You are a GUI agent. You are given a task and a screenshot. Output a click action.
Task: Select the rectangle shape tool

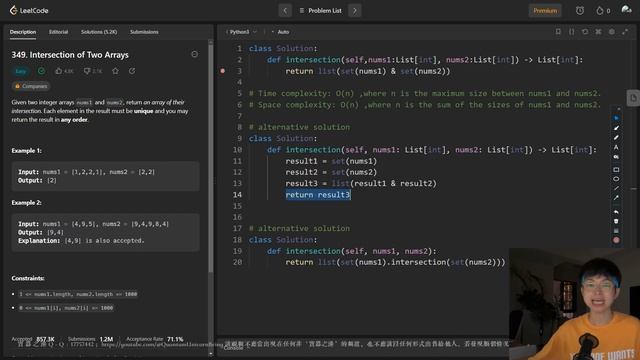click(616, 169)
